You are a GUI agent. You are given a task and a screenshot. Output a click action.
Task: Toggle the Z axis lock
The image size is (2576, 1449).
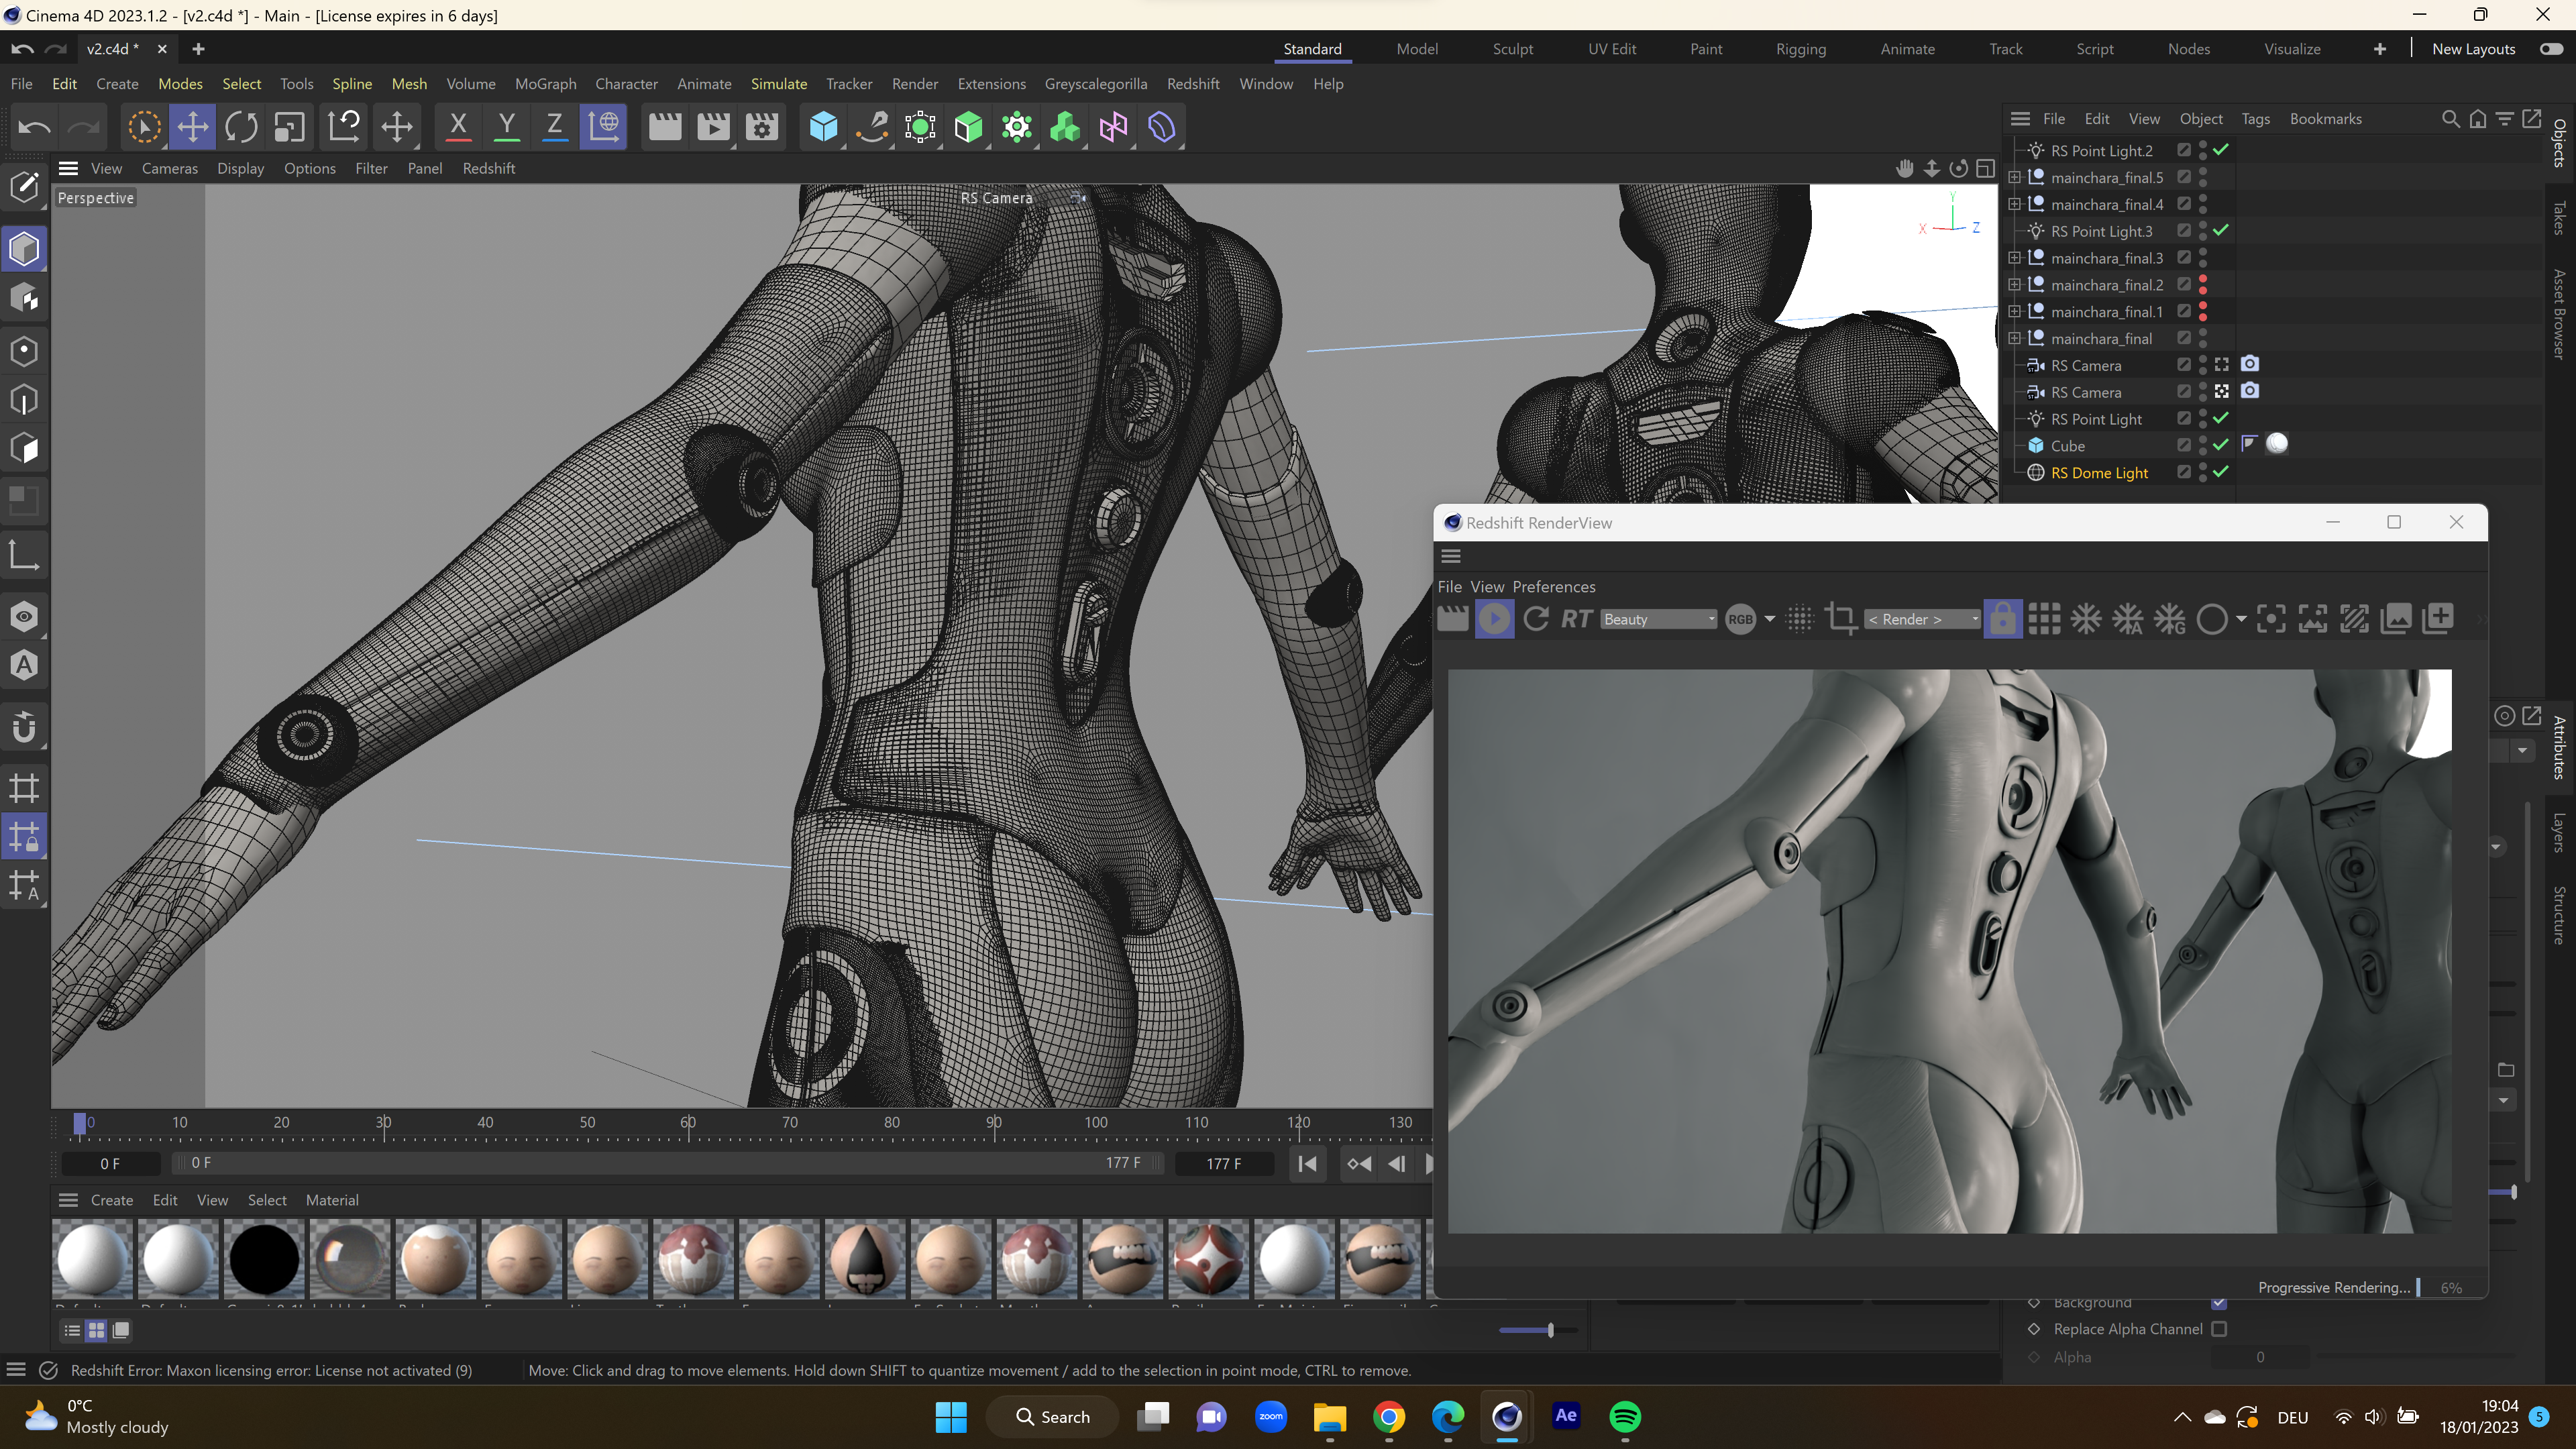tap(555, 127)
